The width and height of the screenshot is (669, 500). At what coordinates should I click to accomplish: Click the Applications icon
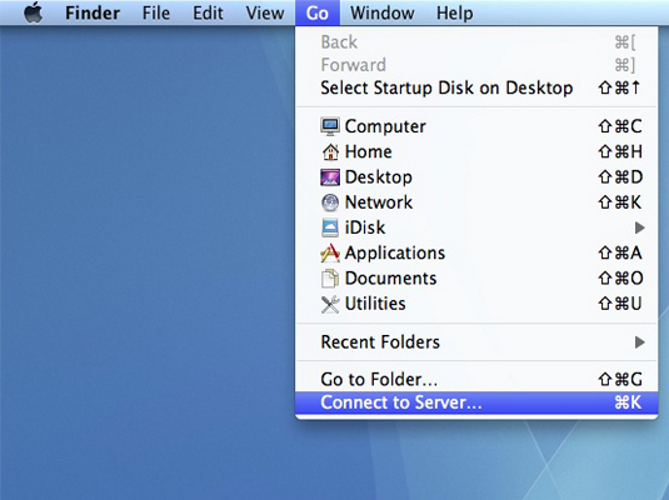(x=330, y=253)
